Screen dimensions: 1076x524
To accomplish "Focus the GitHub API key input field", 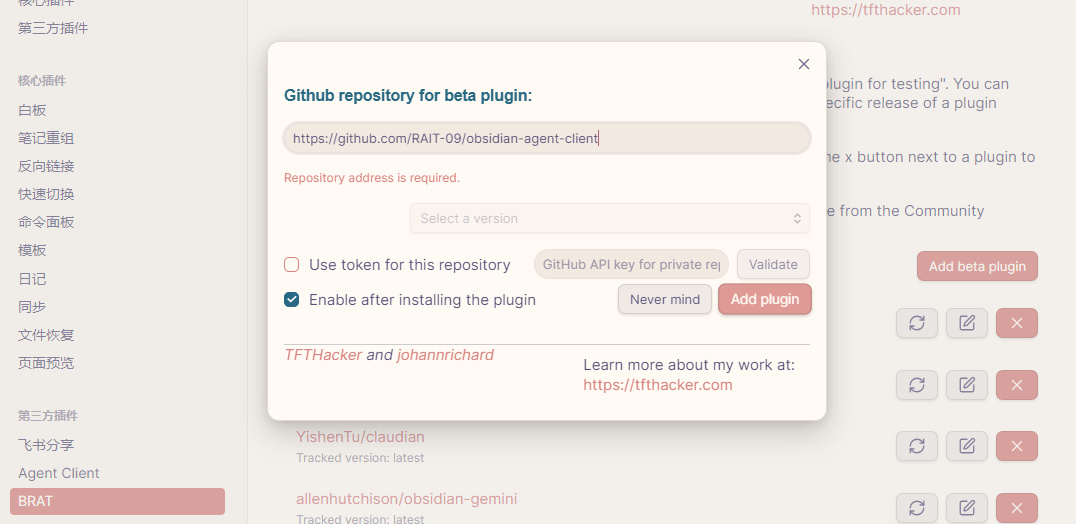I will click(631, 265).
